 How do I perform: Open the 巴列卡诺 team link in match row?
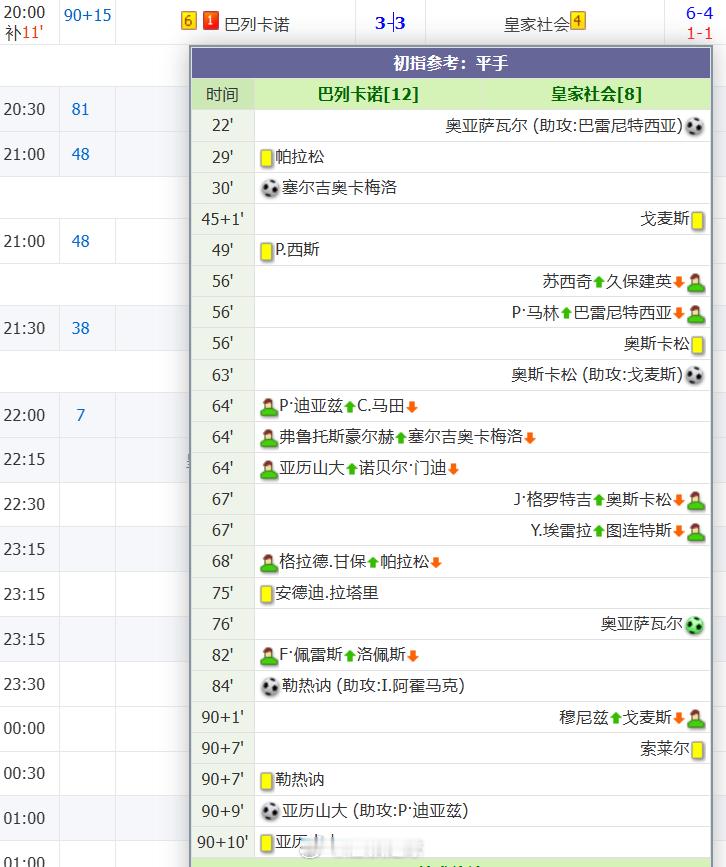(x=257, y=24)
